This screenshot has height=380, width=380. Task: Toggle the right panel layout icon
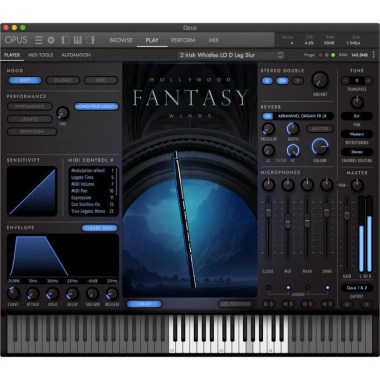(90, 40)
